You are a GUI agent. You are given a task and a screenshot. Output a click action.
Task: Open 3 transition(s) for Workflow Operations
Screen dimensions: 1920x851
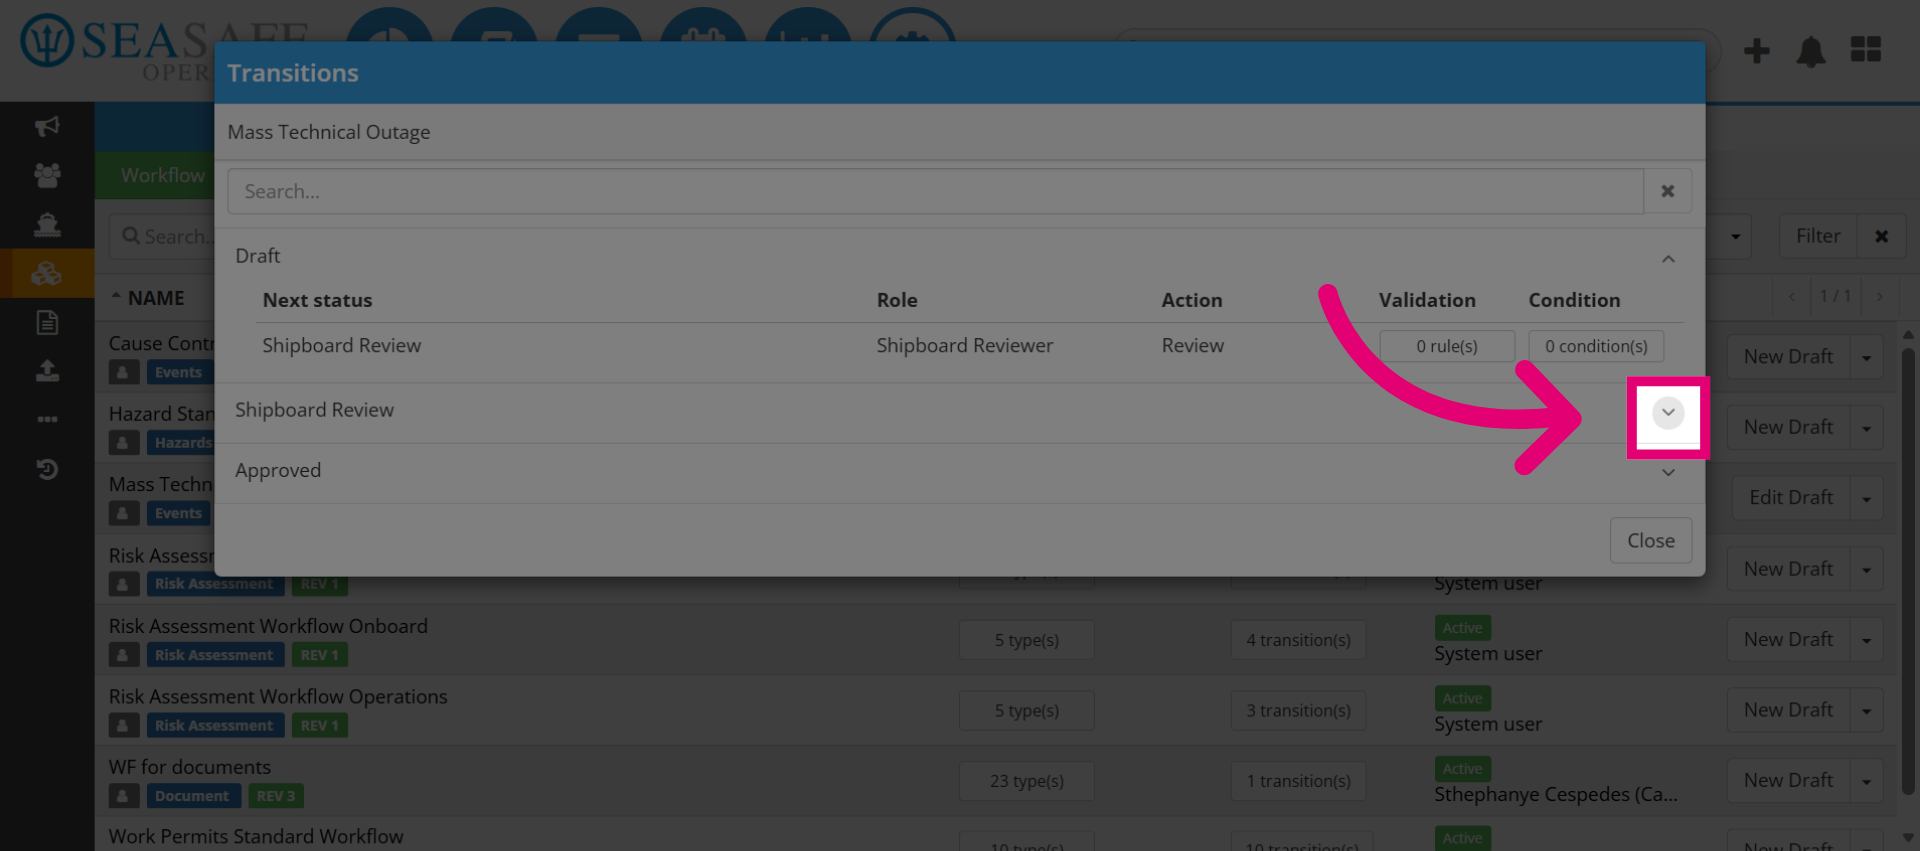pos(1298,710)
